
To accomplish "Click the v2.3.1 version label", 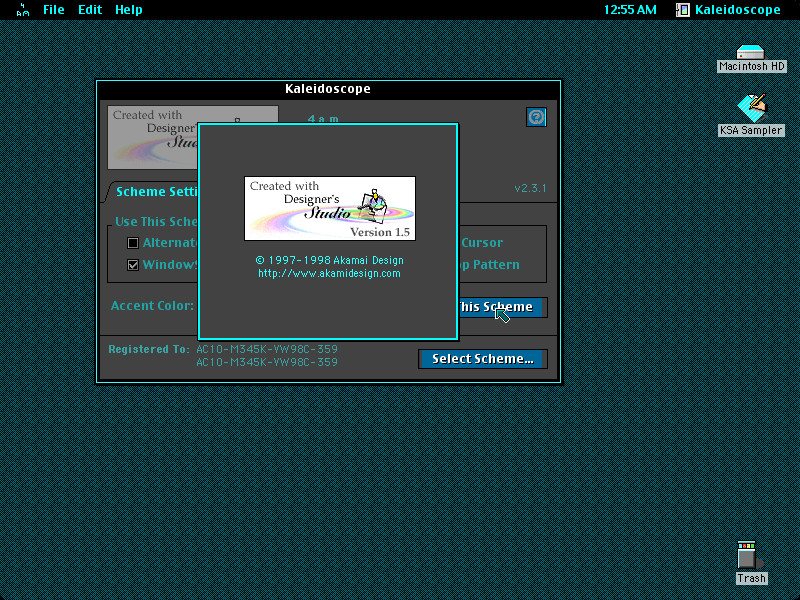I will [530, 188].
